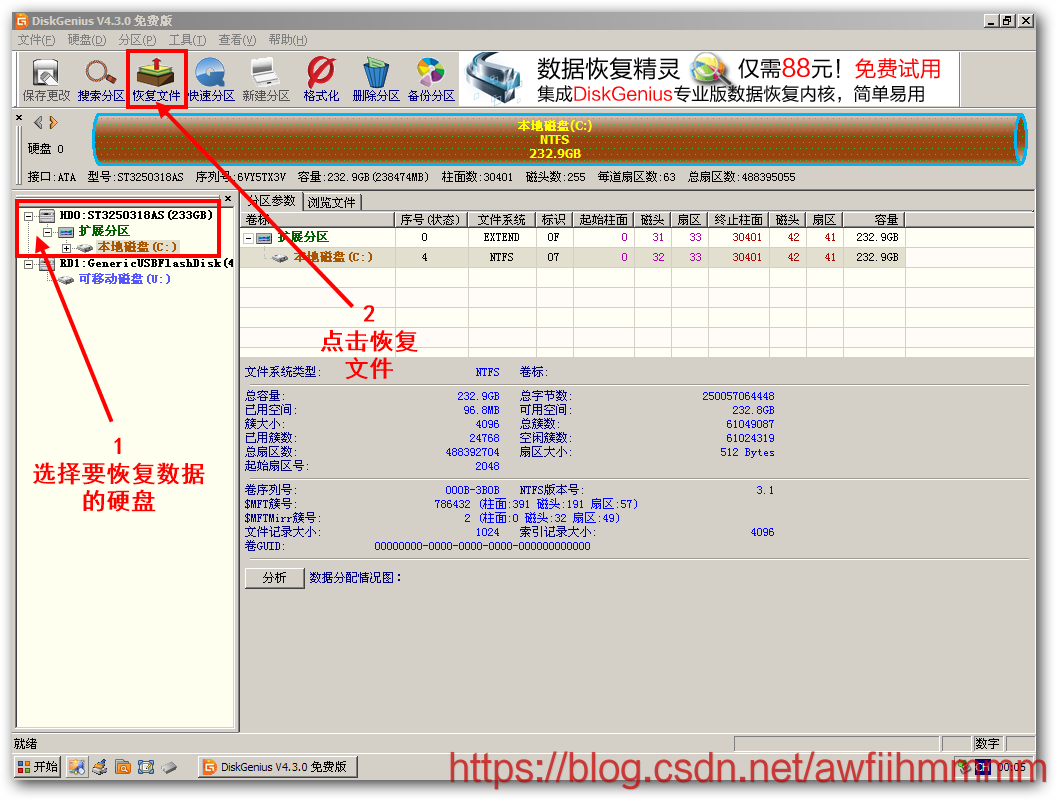Select 本地磁盘 (C:) in the left tree
Image resolution: width=1056 pixels, height=800 pixels.
click(137, 247)
